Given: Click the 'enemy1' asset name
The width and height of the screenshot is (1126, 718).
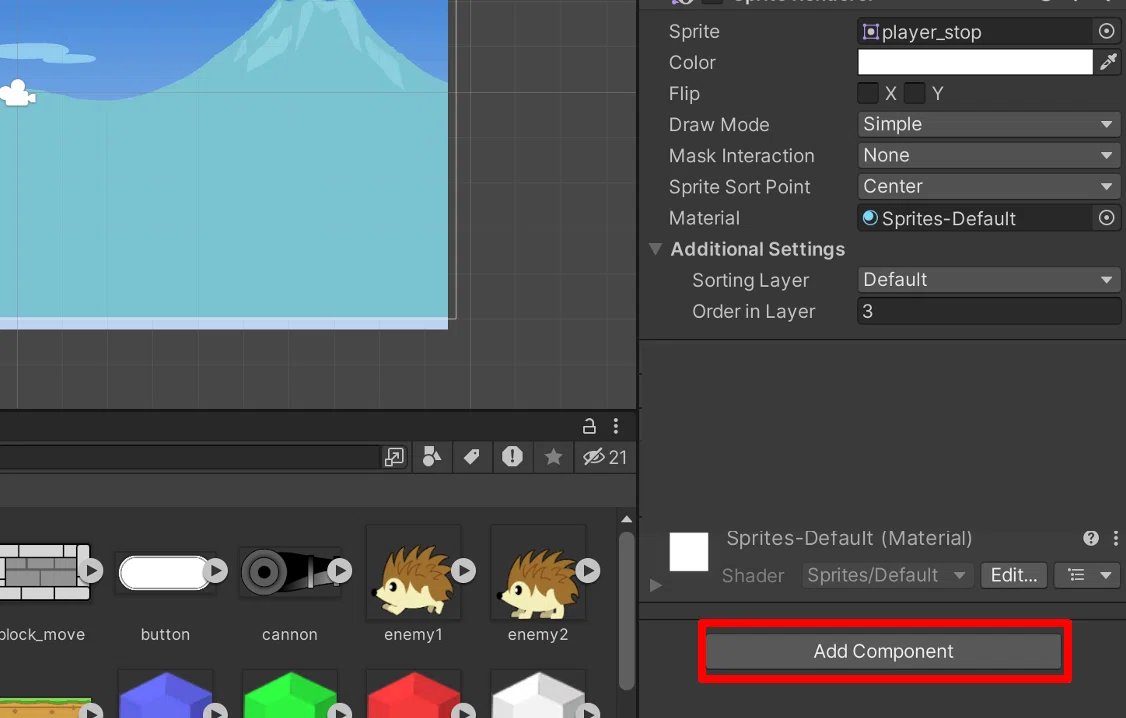Looking at the screenshot, I should click(x=414, y=635).
